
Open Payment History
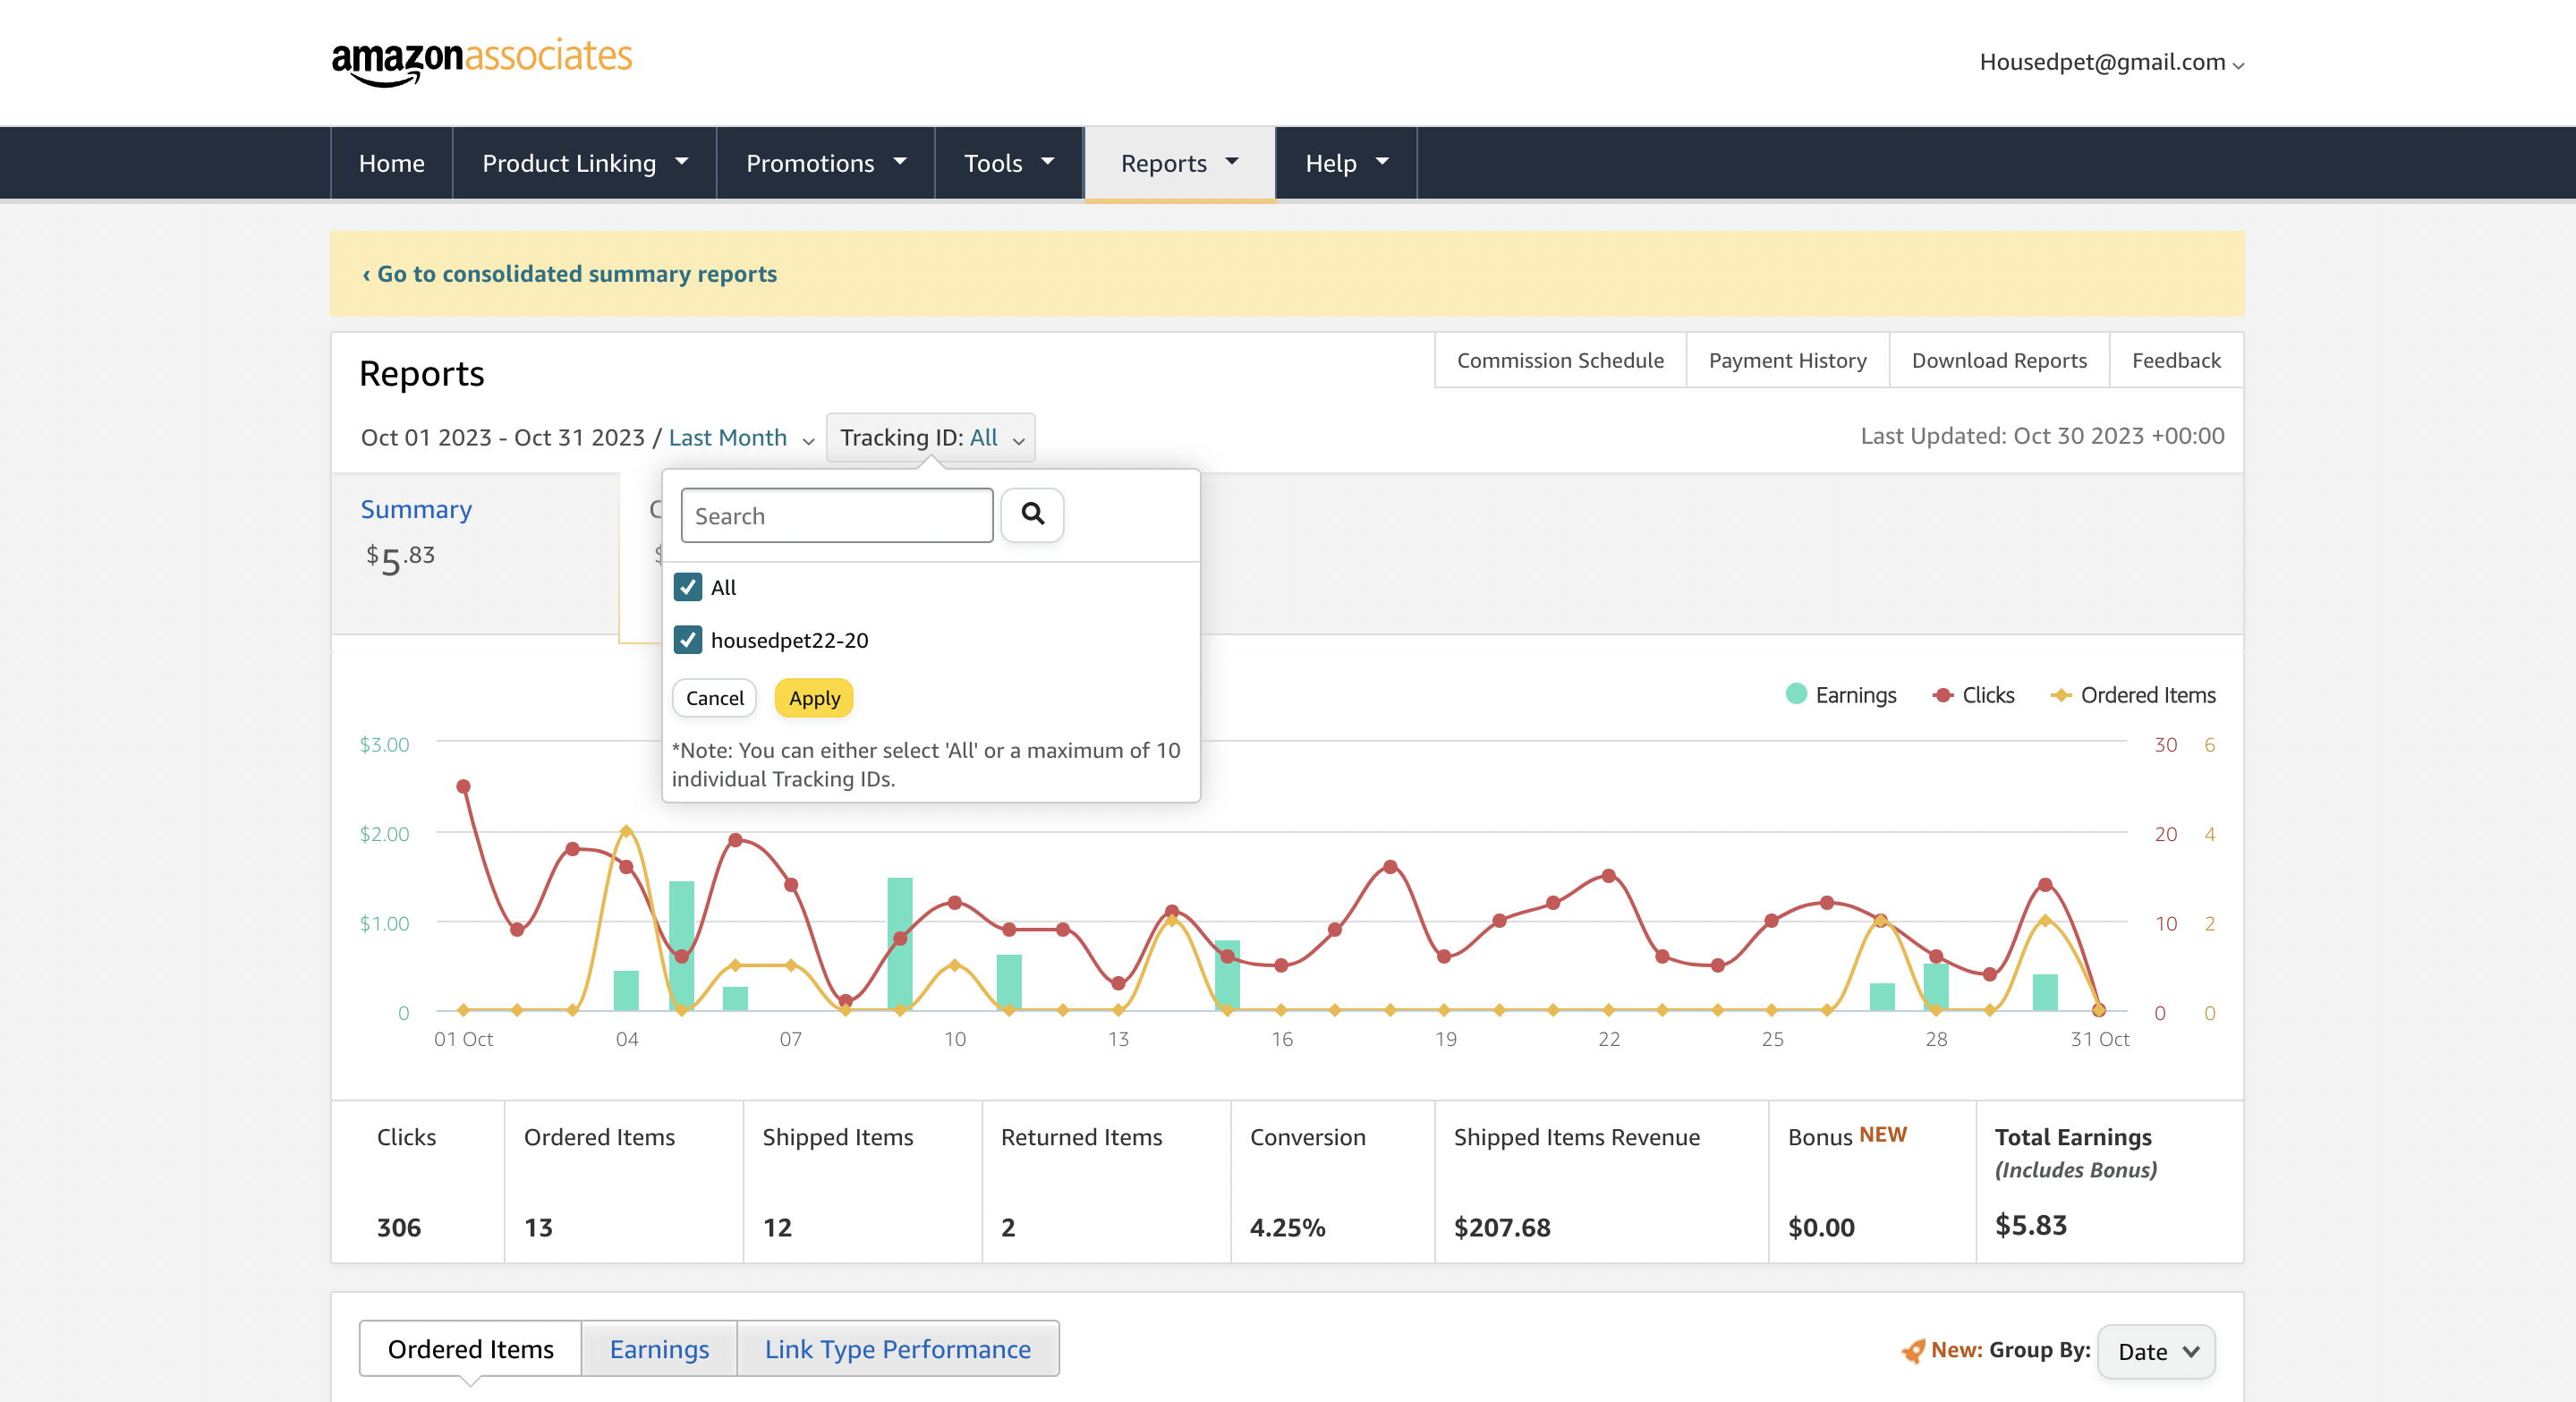coord(1787,360)
